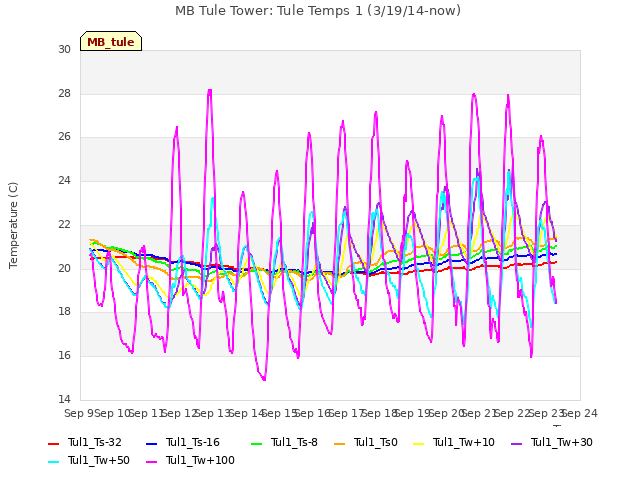Viewport: 640px width, 480px height.
Task: Click the chart title text
Action: [318, 11]
